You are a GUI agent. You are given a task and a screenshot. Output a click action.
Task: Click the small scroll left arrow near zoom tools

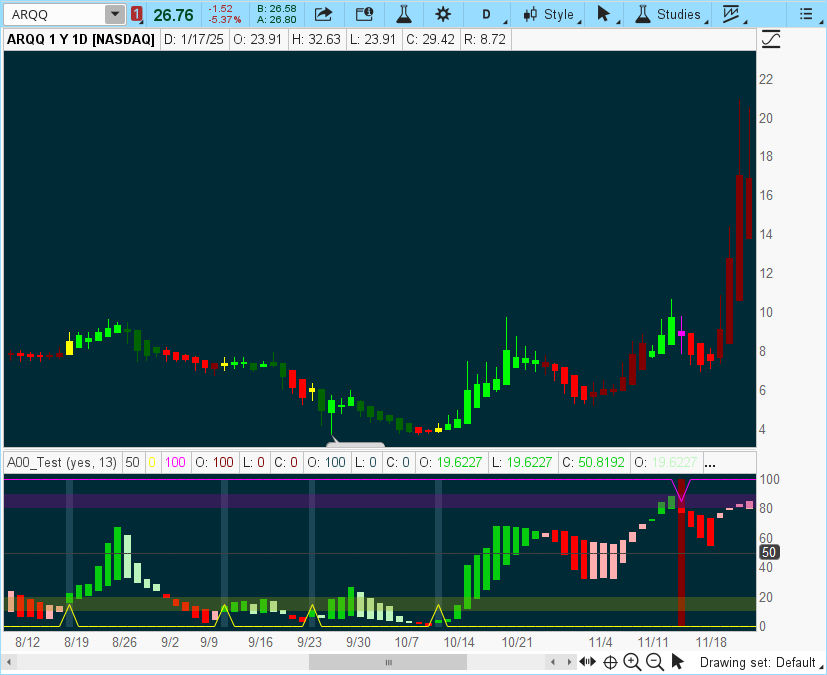click(553, 662)
